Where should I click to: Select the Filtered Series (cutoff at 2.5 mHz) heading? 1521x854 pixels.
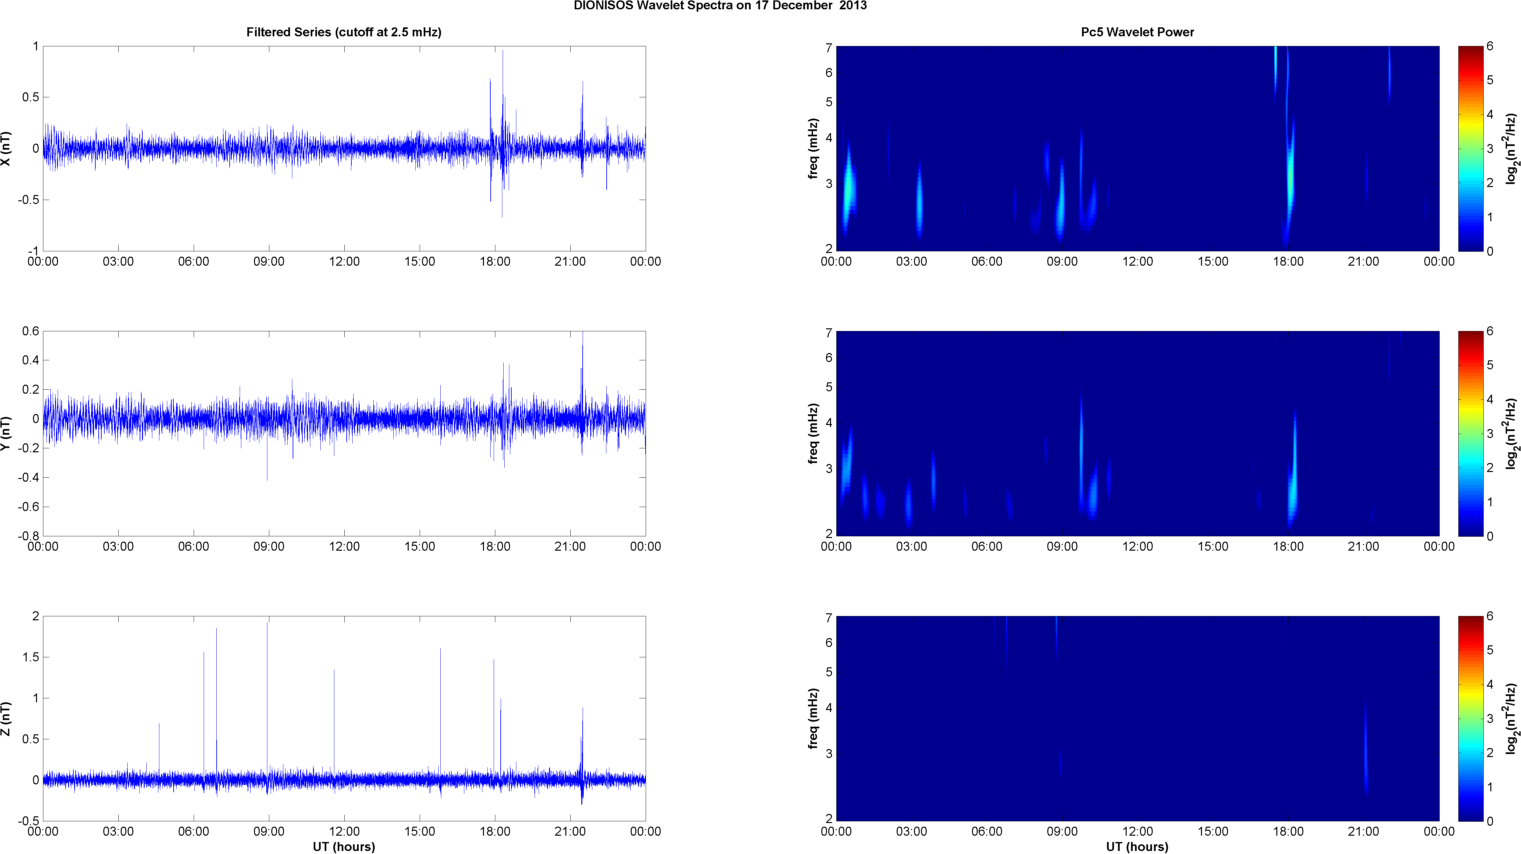pyautogui.click(x=344, y=32)
